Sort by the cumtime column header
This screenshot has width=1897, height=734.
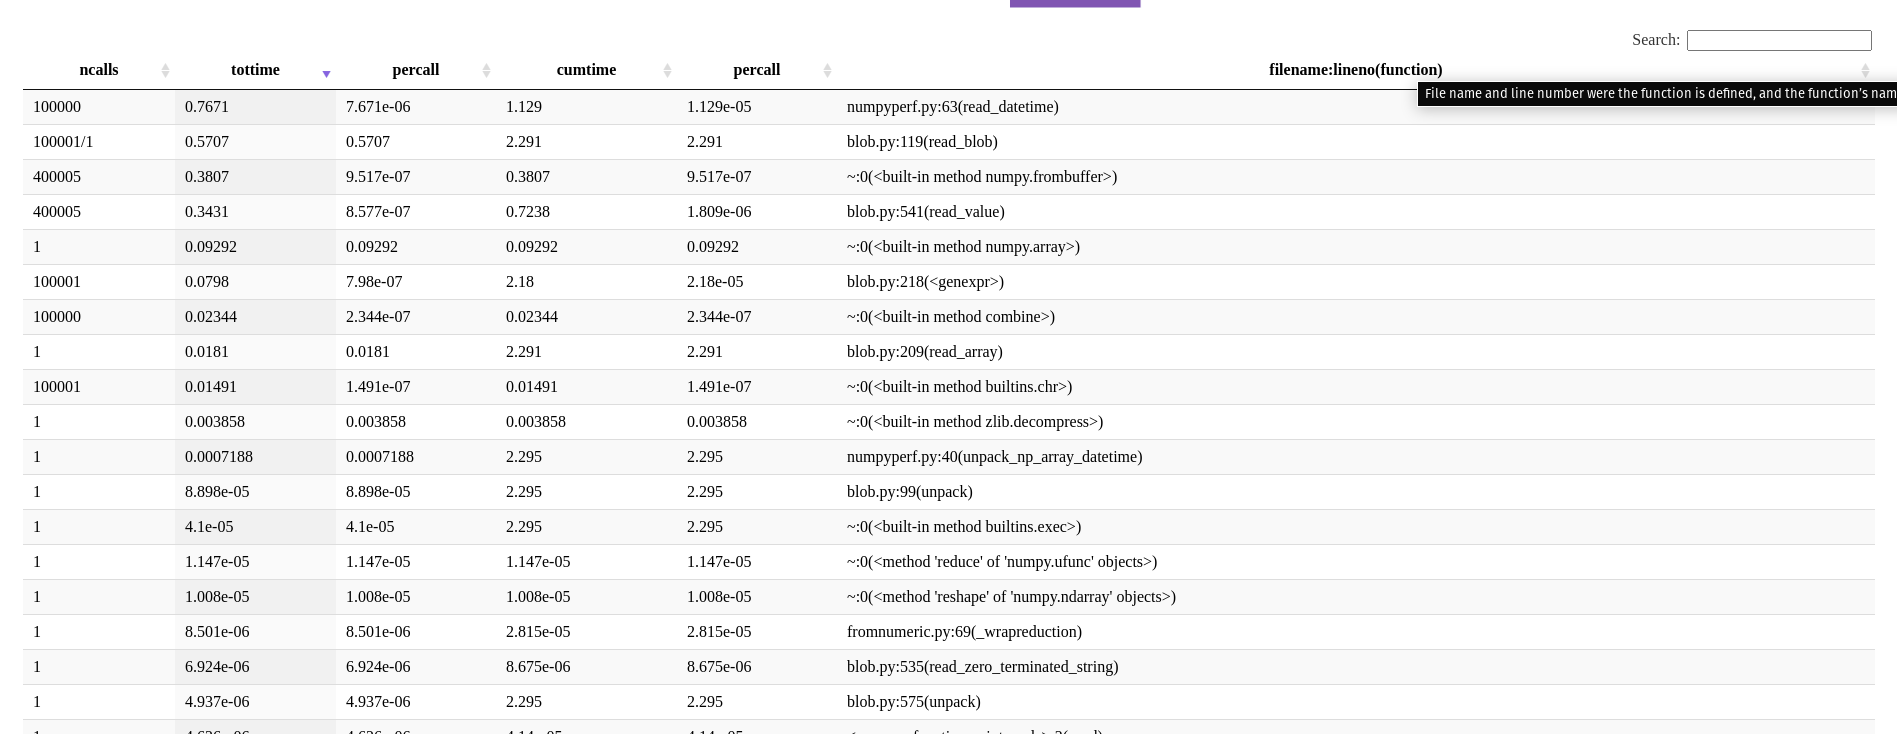(586, 70)
